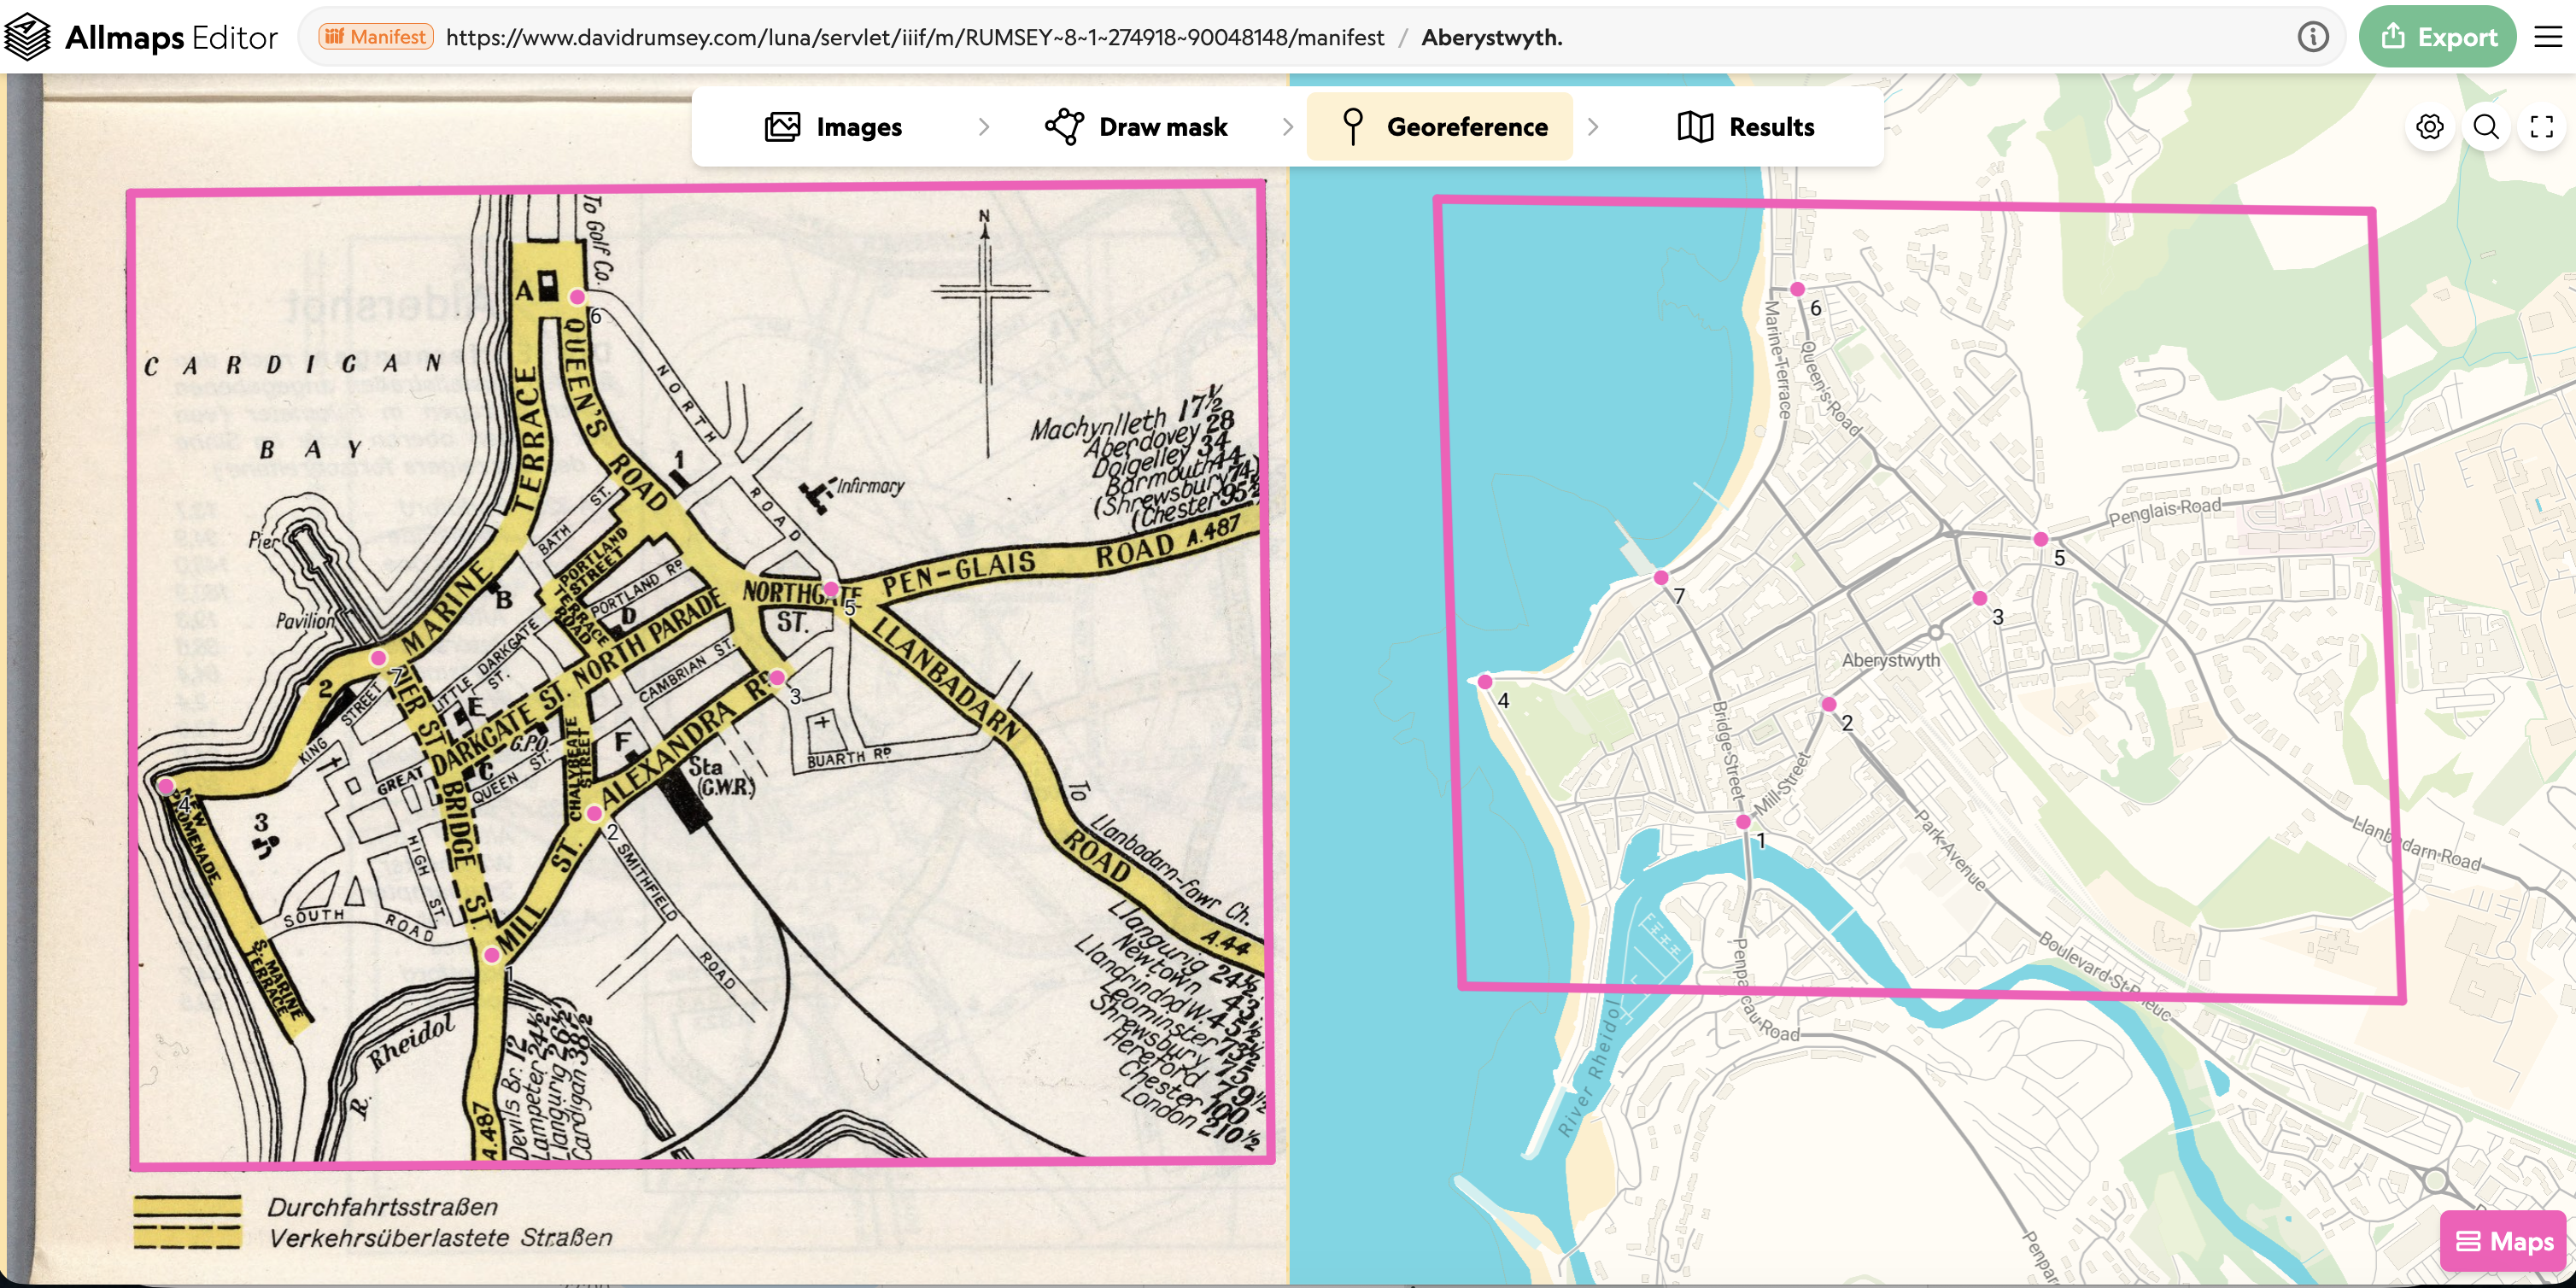2576x1288 pixels.
Task: Open the Allmaps Editor home link
Action: coord(141,37)
